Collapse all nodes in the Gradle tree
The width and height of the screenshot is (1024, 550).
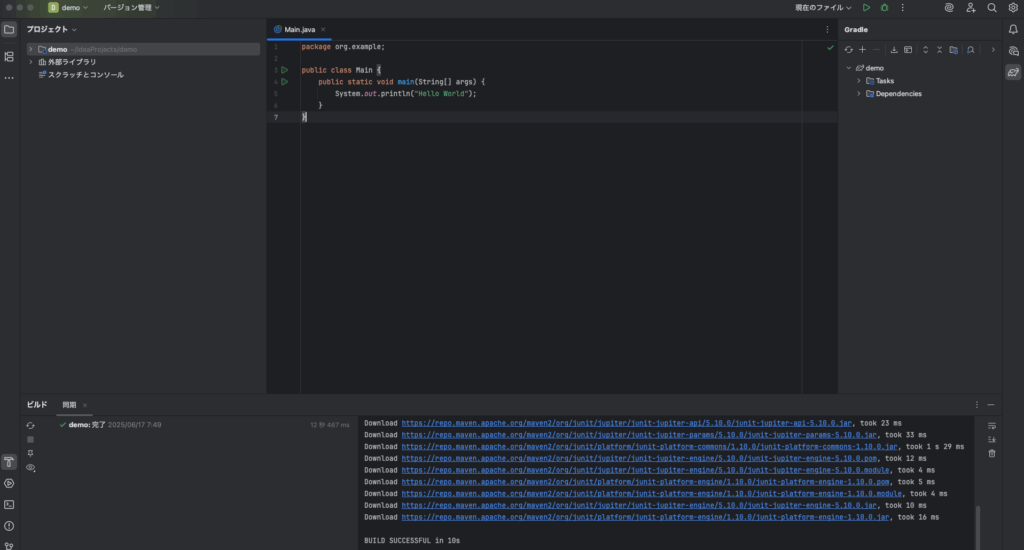pos(939,50)
